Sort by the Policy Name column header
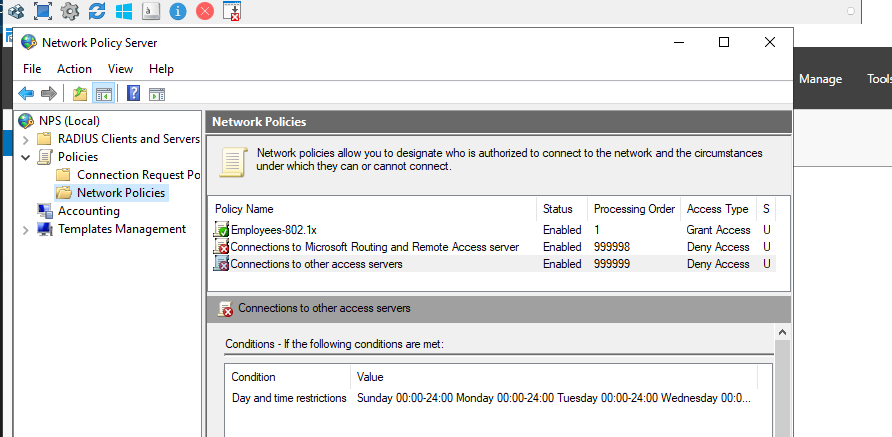 (374, 209)
